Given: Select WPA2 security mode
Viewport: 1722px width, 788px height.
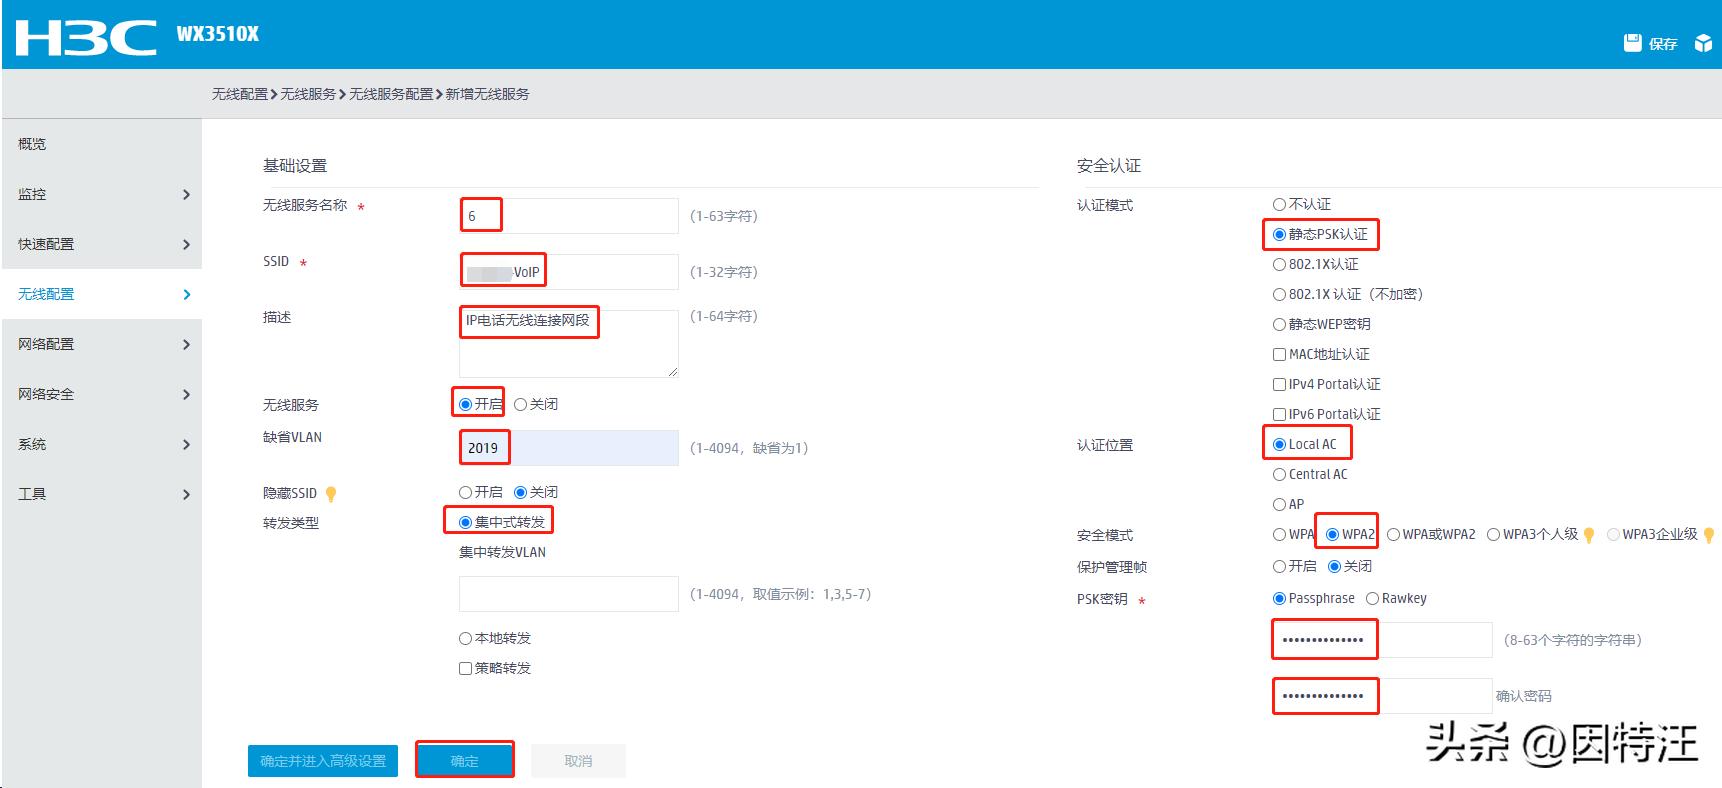Looking at the screenshot, I should pyautogui.click(x=1332, y=535).
